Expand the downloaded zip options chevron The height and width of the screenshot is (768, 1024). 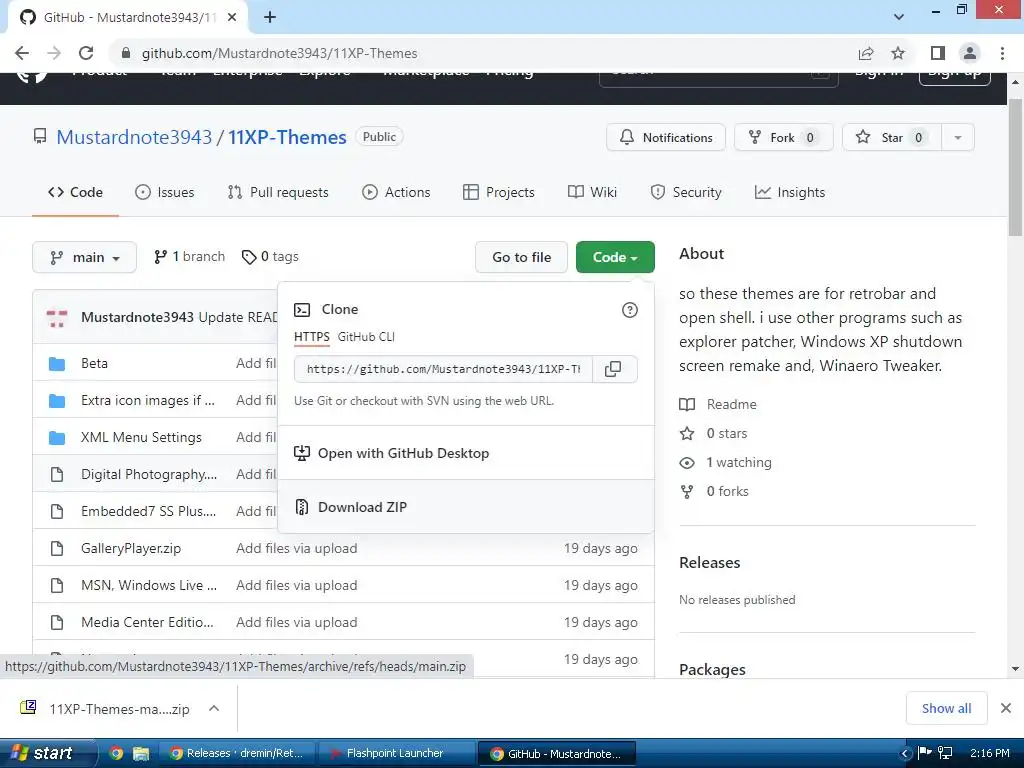[x=214, y=709]
